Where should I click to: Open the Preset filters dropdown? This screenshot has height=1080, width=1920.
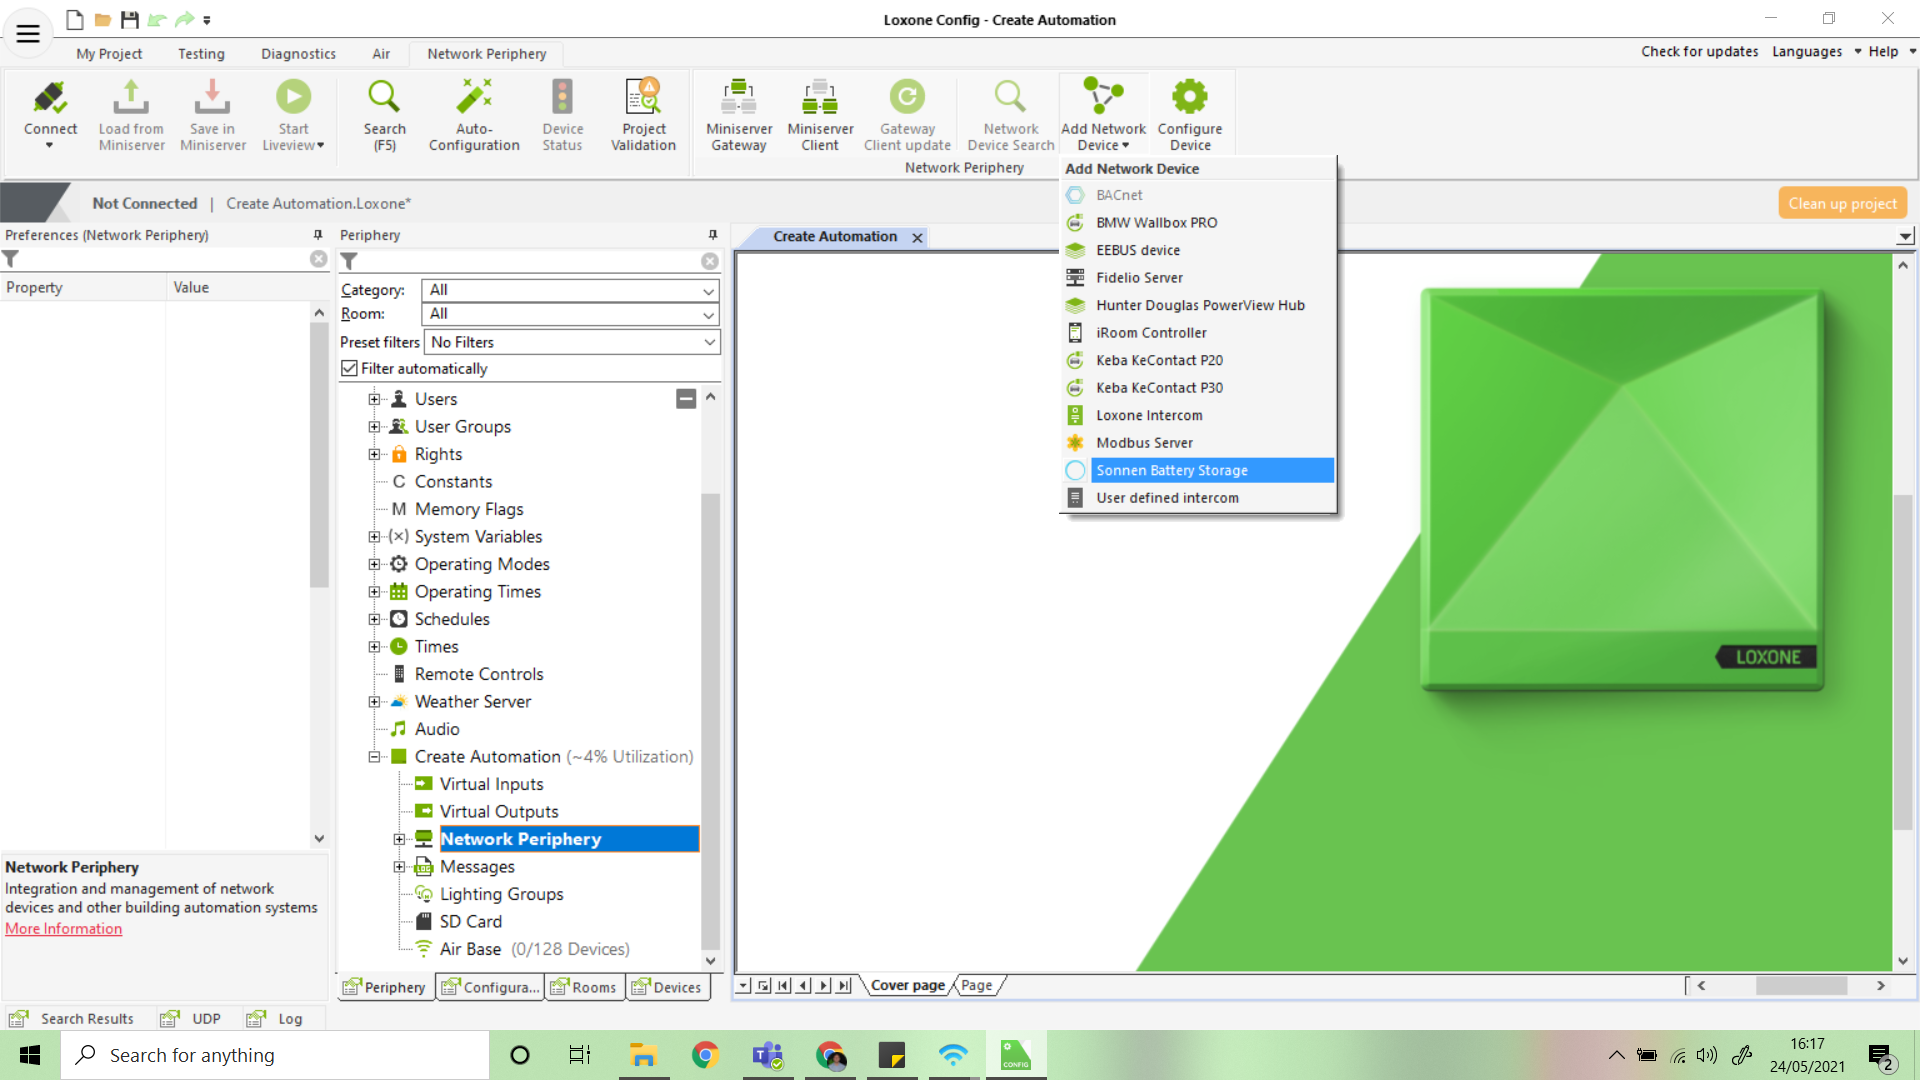[x=573, y=342]
